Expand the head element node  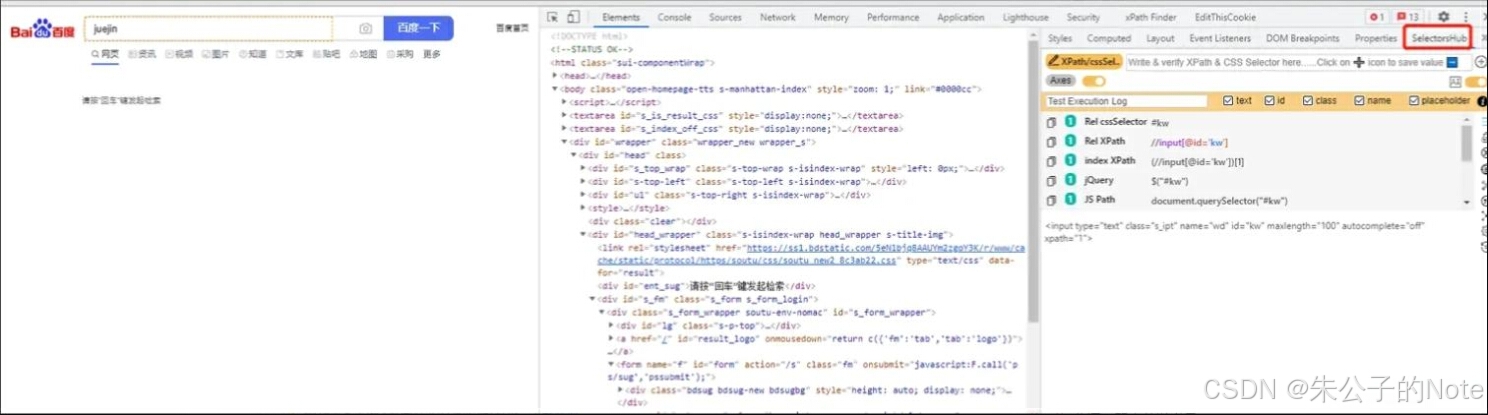coord(555,76)
